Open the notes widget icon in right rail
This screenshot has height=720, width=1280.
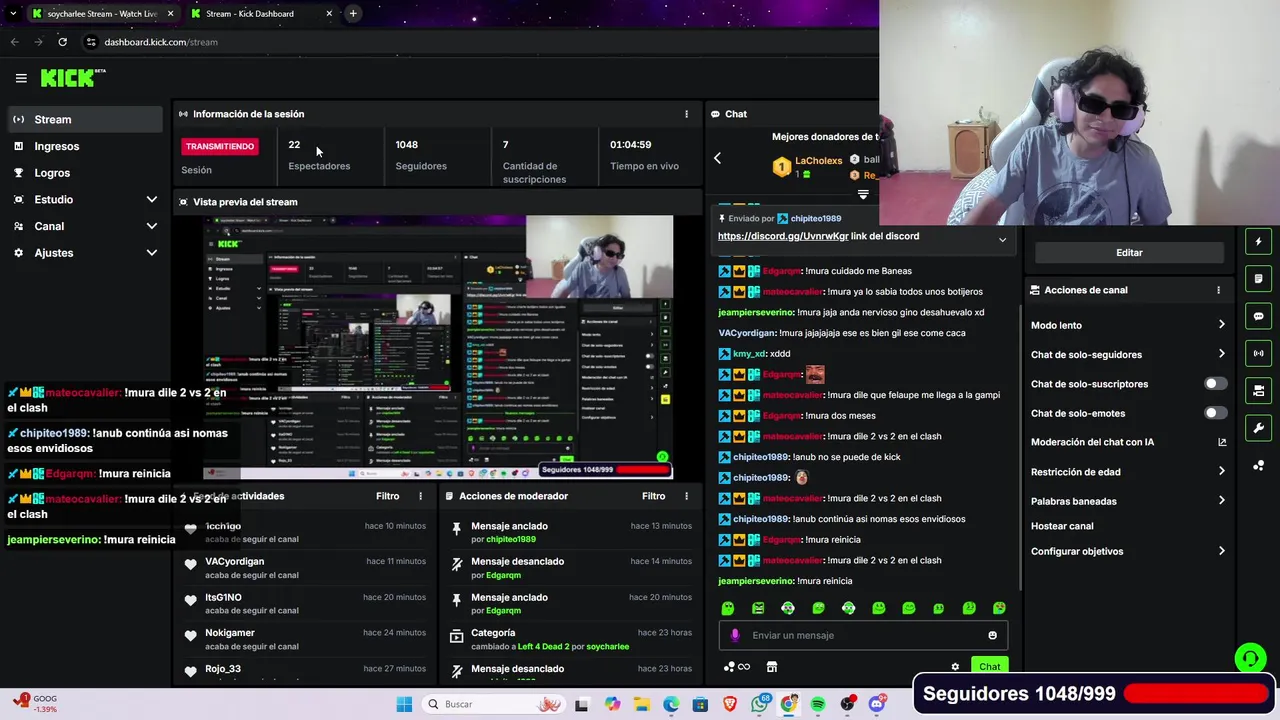1258,279
